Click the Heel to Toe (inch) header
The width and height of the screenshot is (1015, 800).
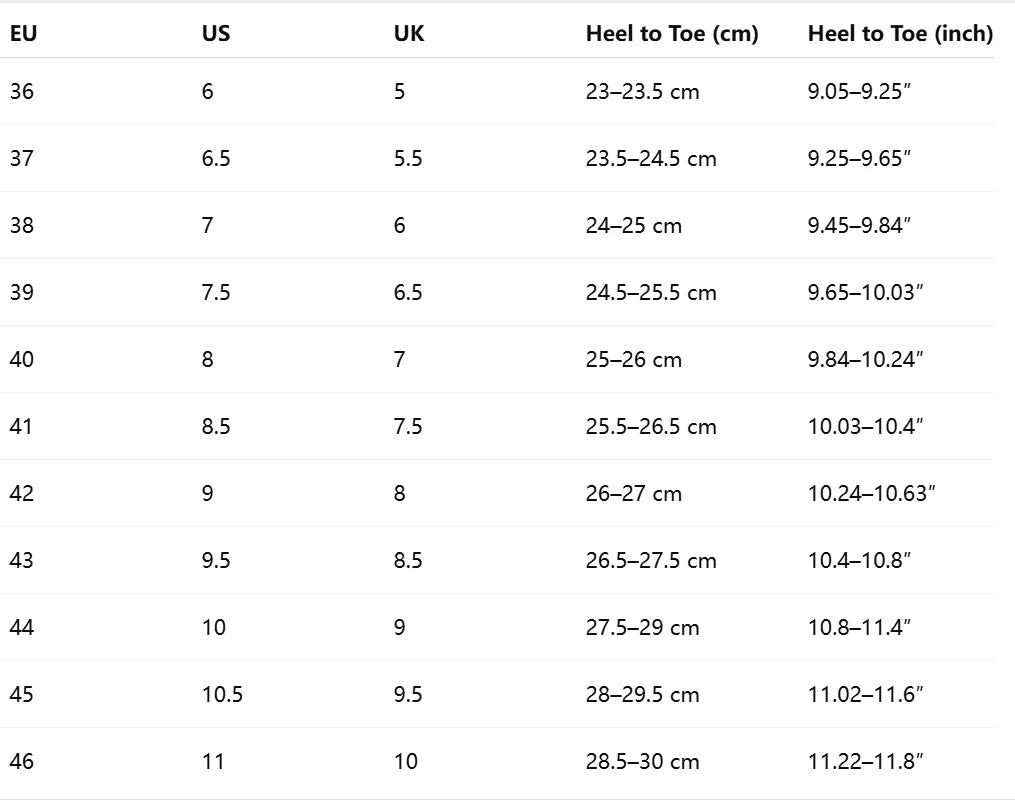click(x=900, y=34)
